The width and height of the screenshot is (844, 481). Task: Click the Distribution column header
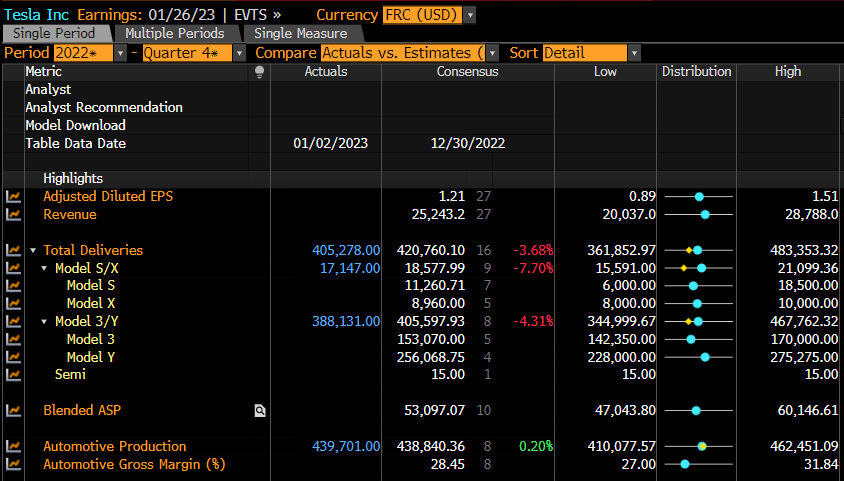[x=697, y=72]
